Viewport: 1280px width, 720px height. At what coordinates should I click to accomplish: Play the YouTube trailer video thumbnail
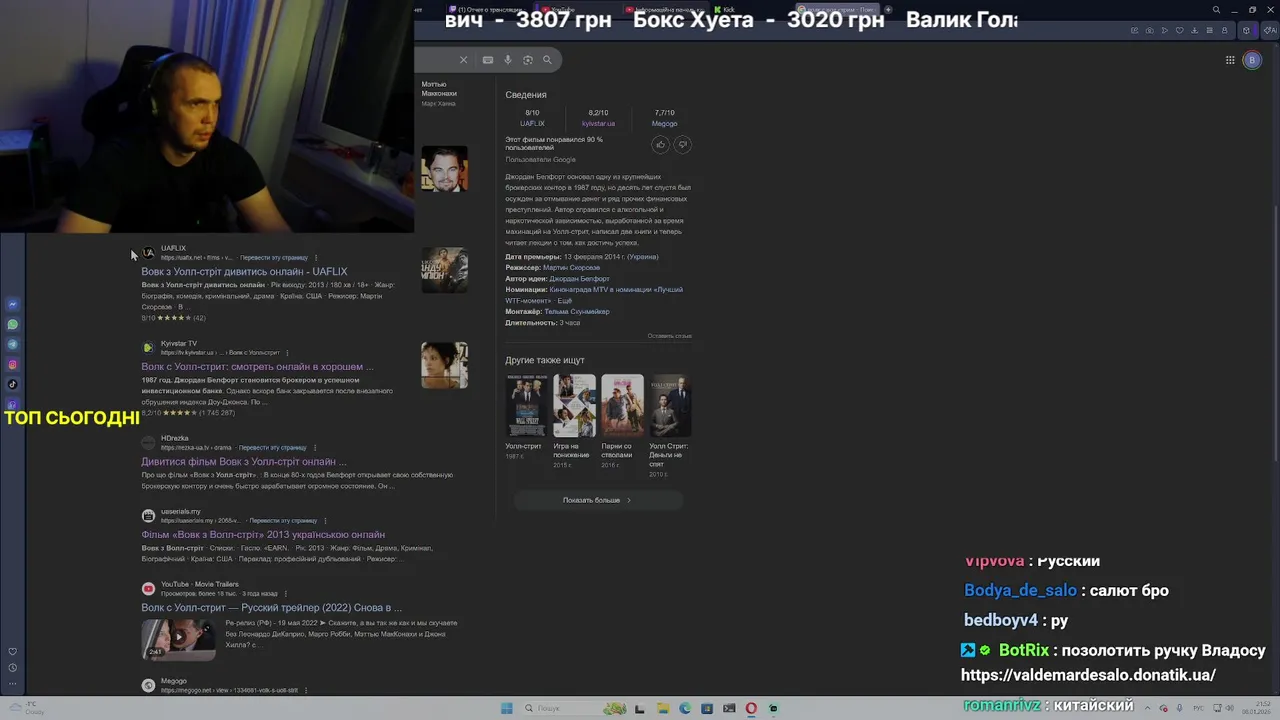178,639
